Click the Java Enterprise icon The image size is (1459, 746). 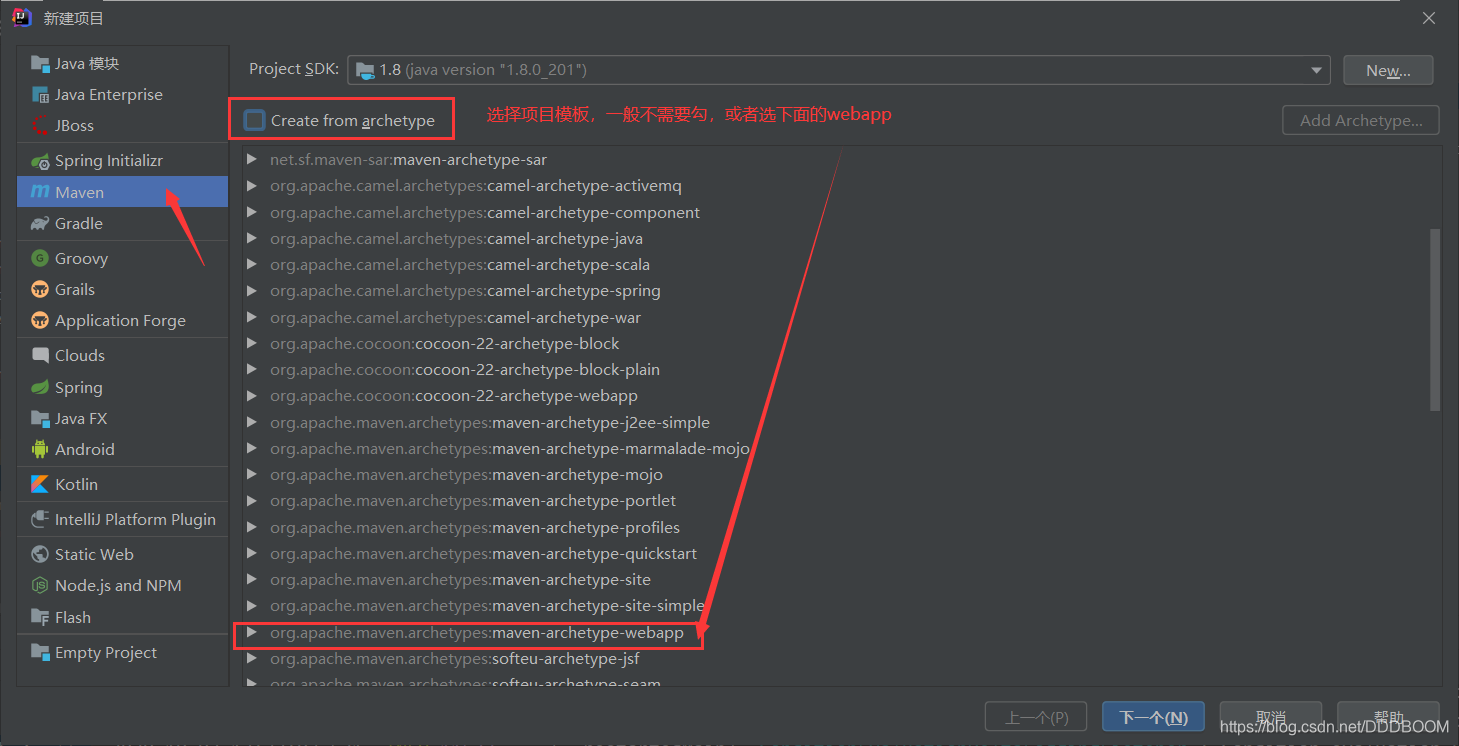(40, 95)
